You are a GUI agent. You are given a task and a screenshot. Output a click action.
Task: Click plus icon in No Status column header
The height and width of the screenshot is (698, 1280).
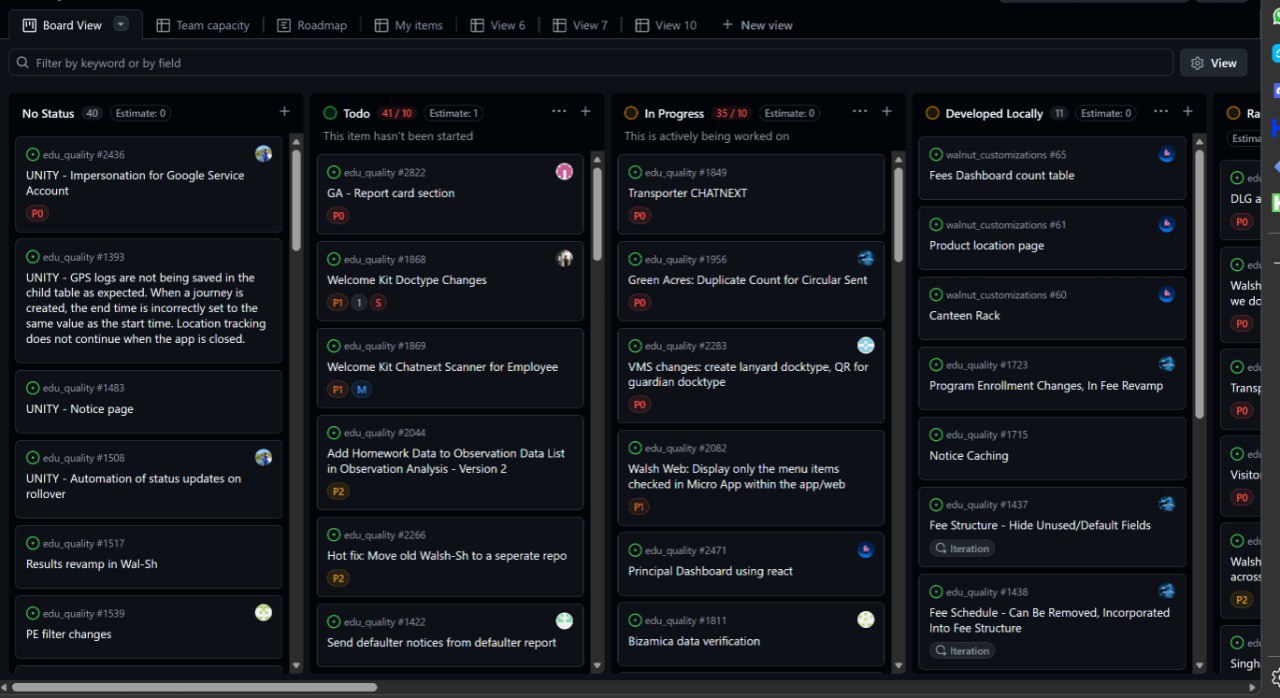pyautogui.click(x=285, y=112)
